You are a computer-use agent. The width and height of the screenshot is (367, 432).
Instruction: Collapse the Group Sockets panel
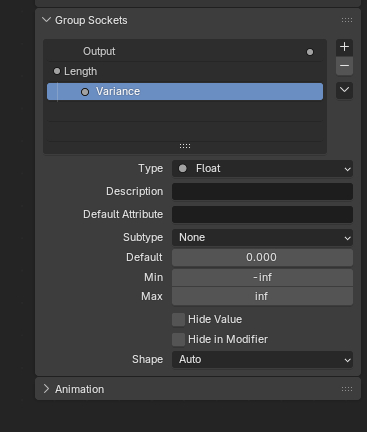click(x=46, y=20)
